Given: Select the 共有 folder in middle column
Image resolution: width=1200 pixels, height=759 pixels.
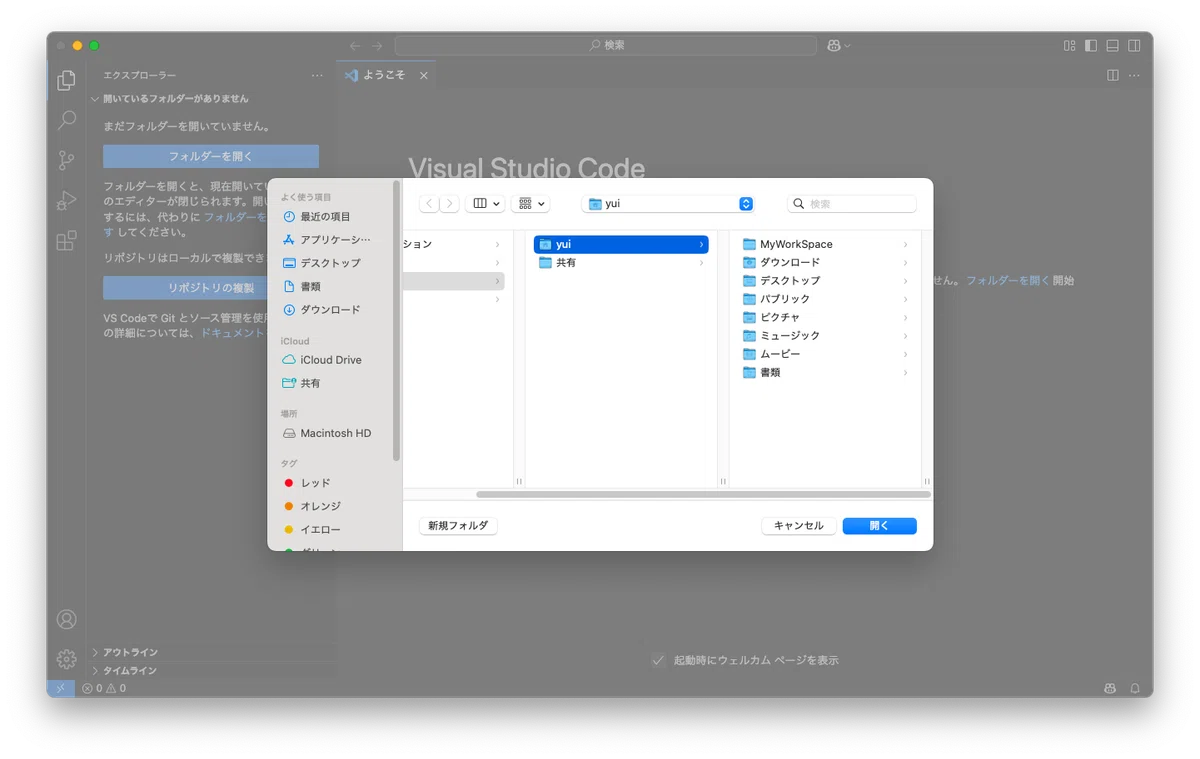Looking at the screenshot, I should [621, 263].
